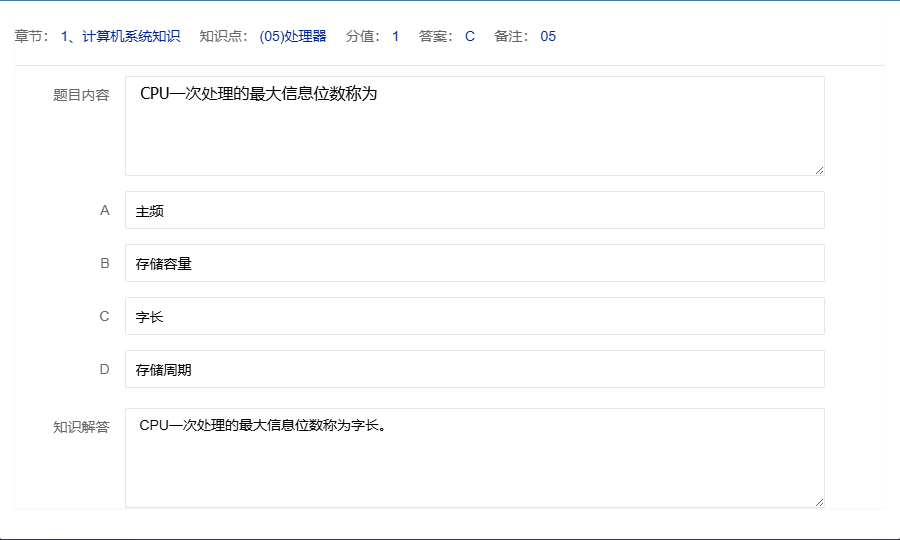Click the D option label
Viewport: 900px width, 540px height.
[104, 369]
